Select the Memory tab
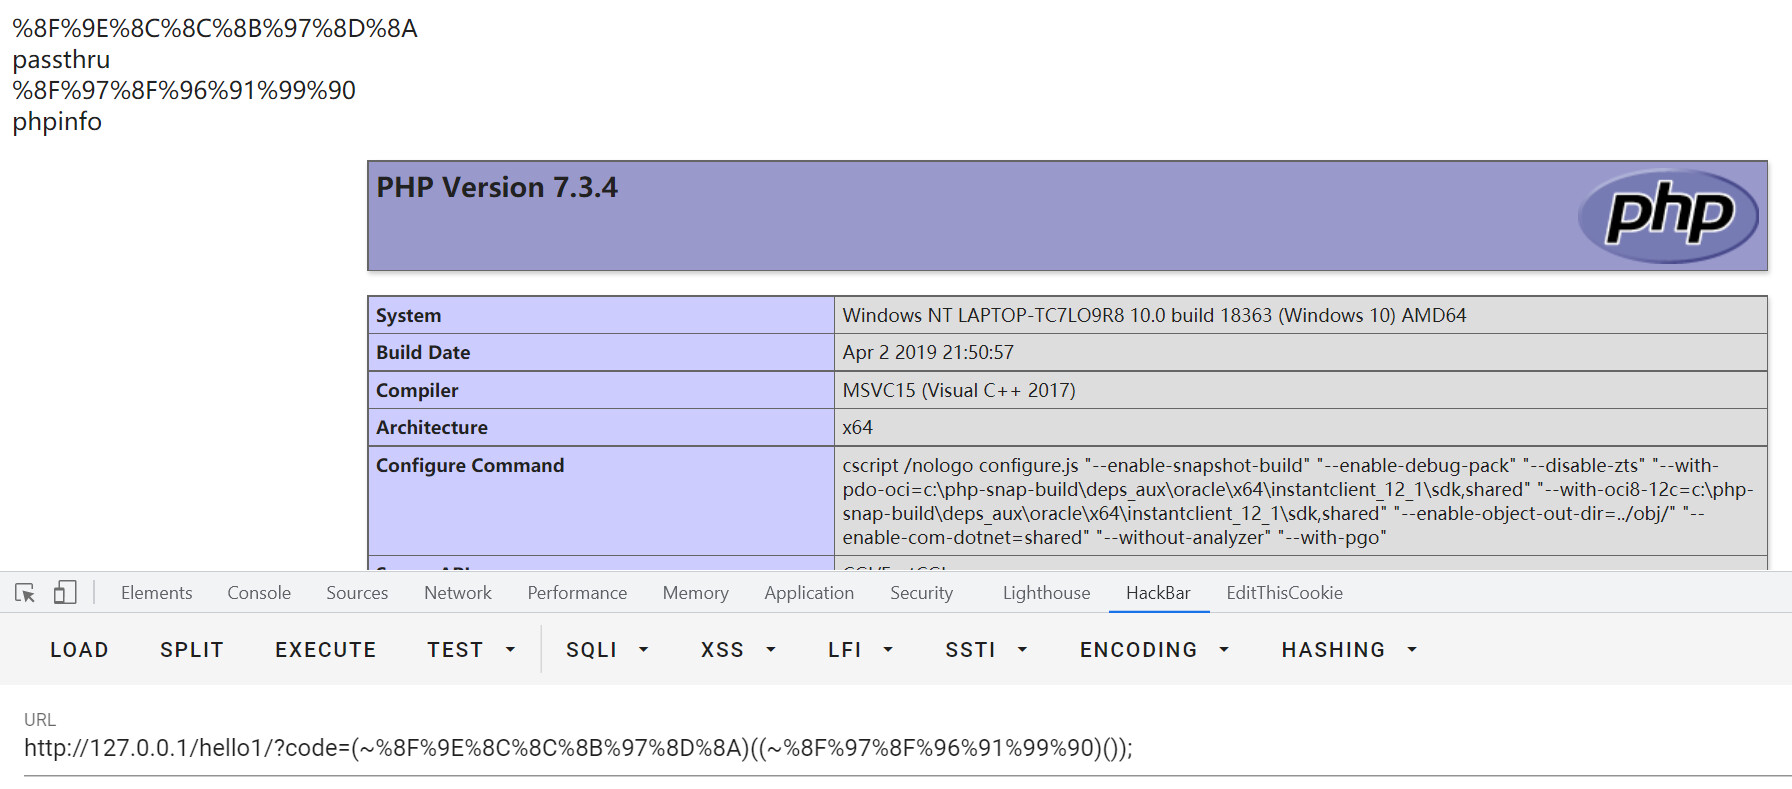This screenshot has width=1792, height=789. point(695,593)
